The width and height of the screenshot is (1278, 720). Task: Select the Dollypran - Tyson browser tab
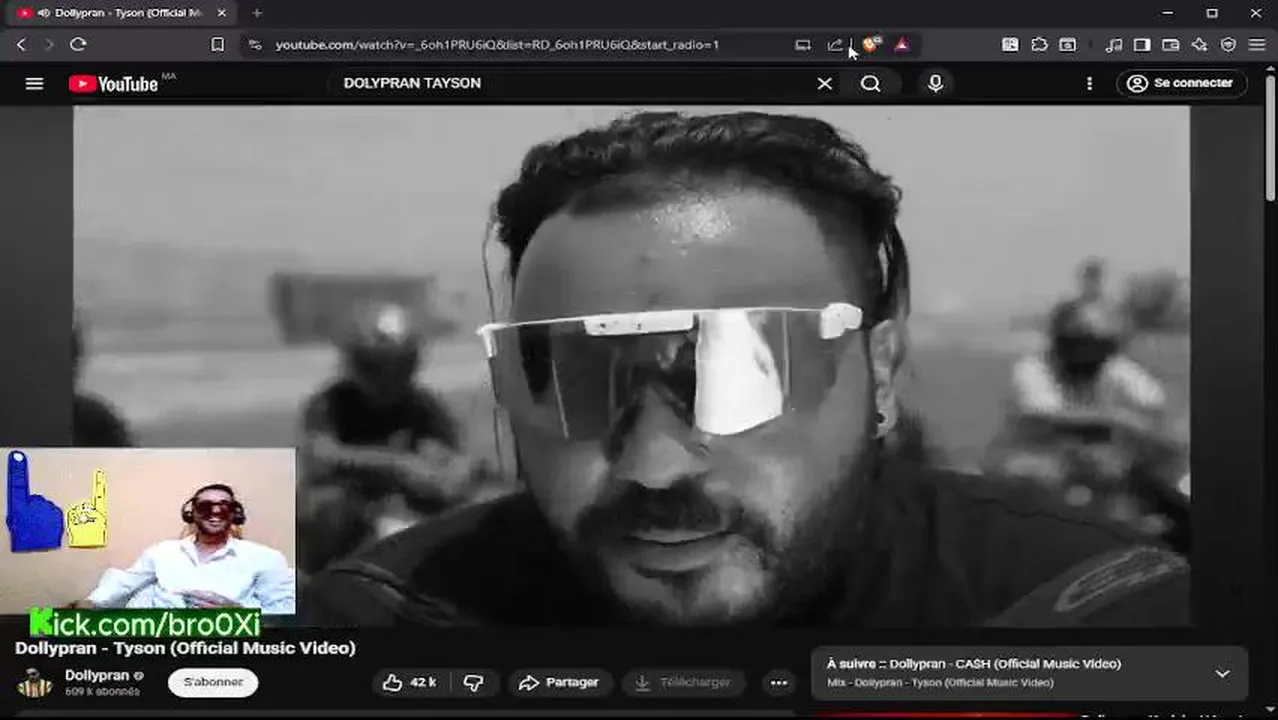coord(120,13)
